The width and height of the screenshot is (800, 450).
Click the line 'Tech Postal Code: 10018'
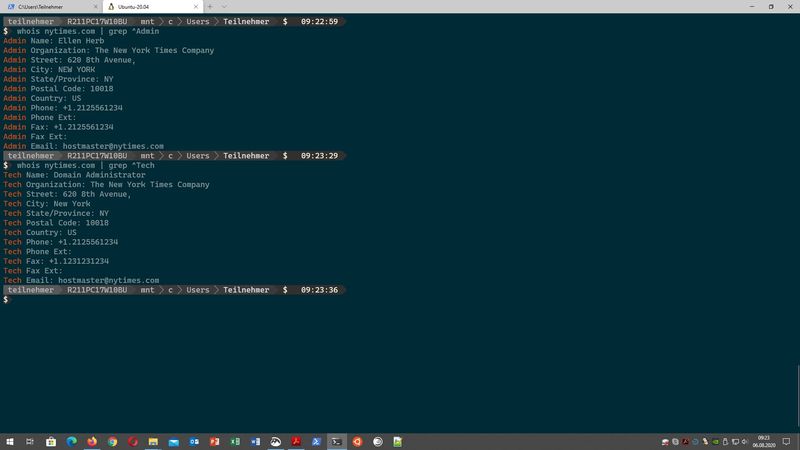[x=56, y=223]
